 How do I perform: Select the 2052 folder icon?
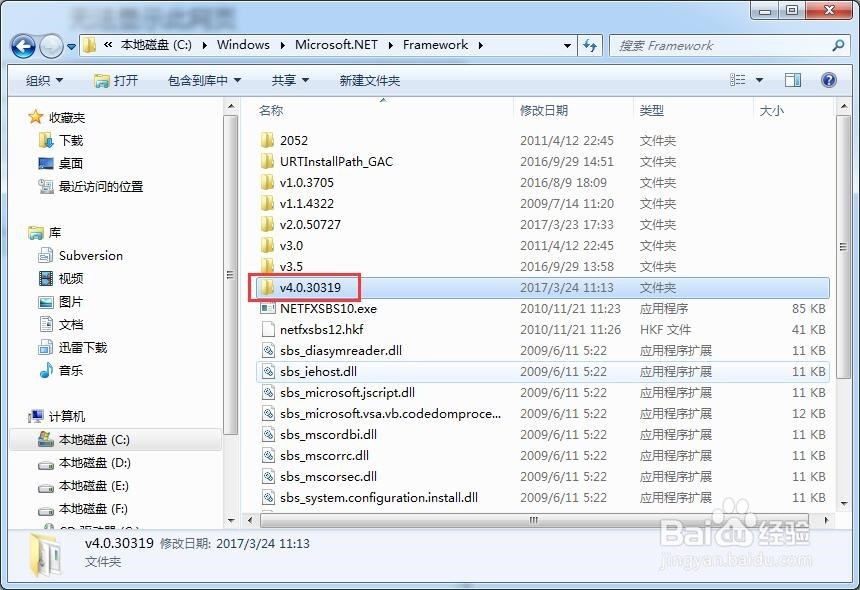pyautogui.click(x=267, y=140)
